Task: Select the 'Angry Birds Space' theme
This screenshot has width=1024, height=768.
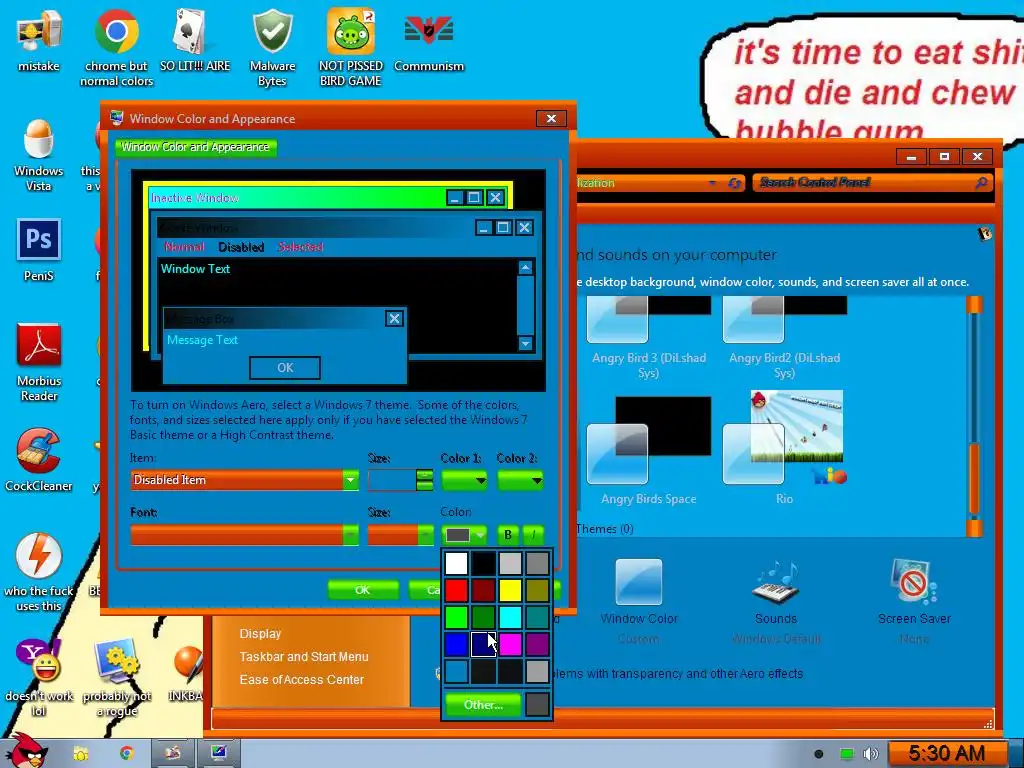Action: [648, 451]
